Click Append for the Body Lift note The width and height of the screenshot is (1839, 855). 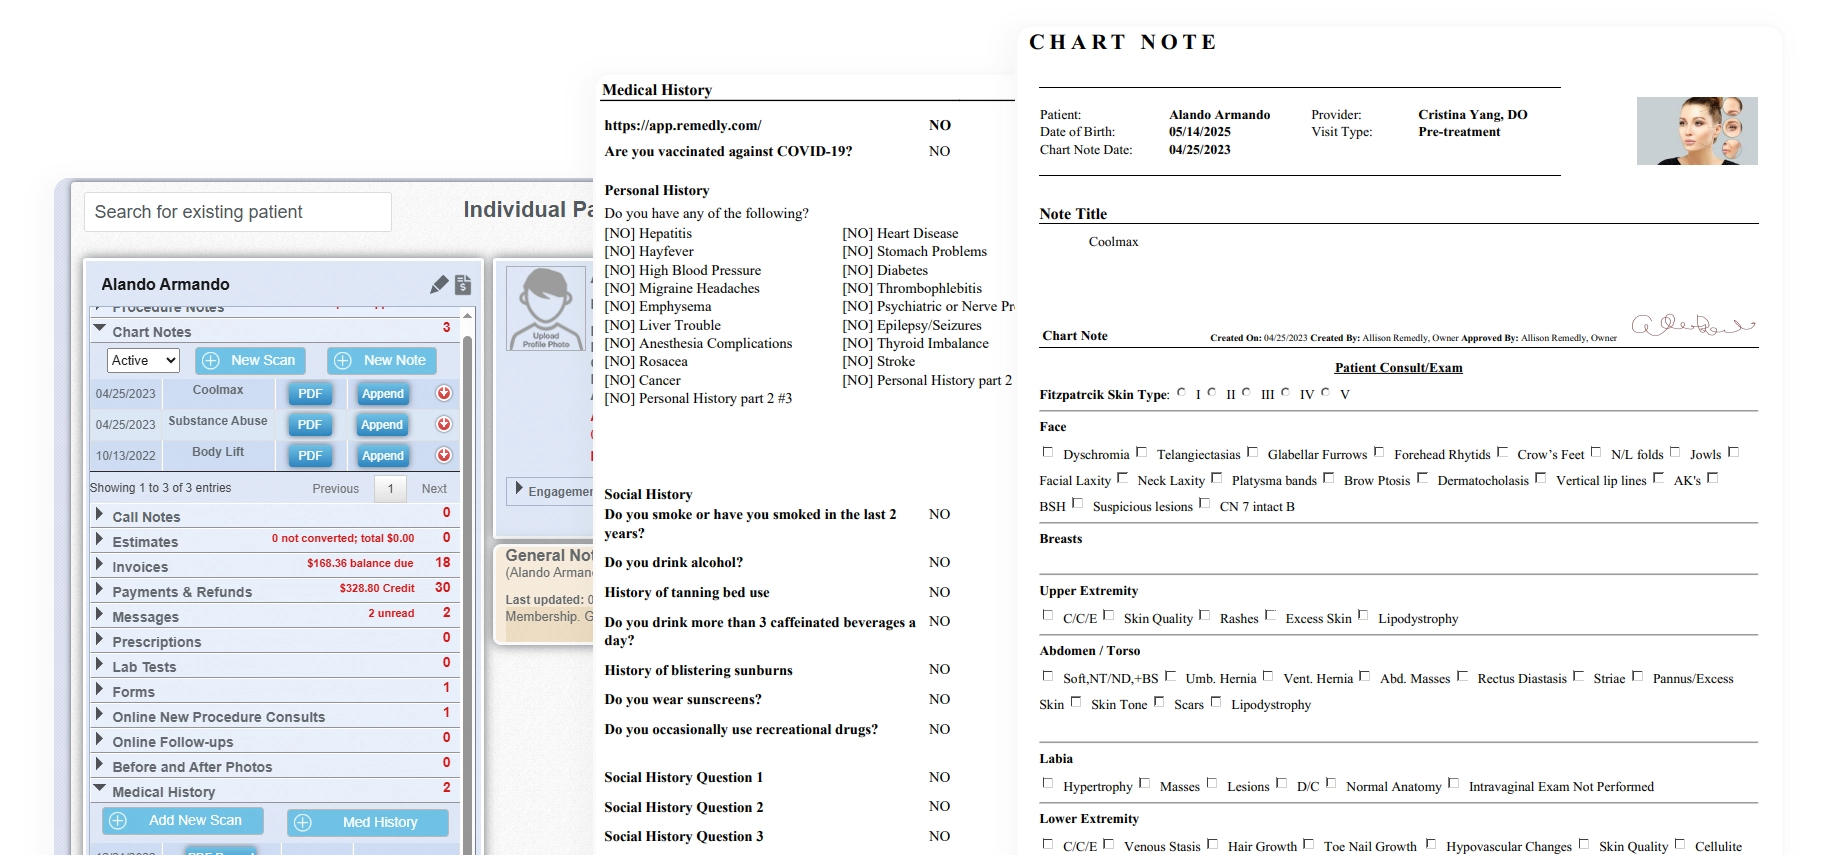coord(382,456)
